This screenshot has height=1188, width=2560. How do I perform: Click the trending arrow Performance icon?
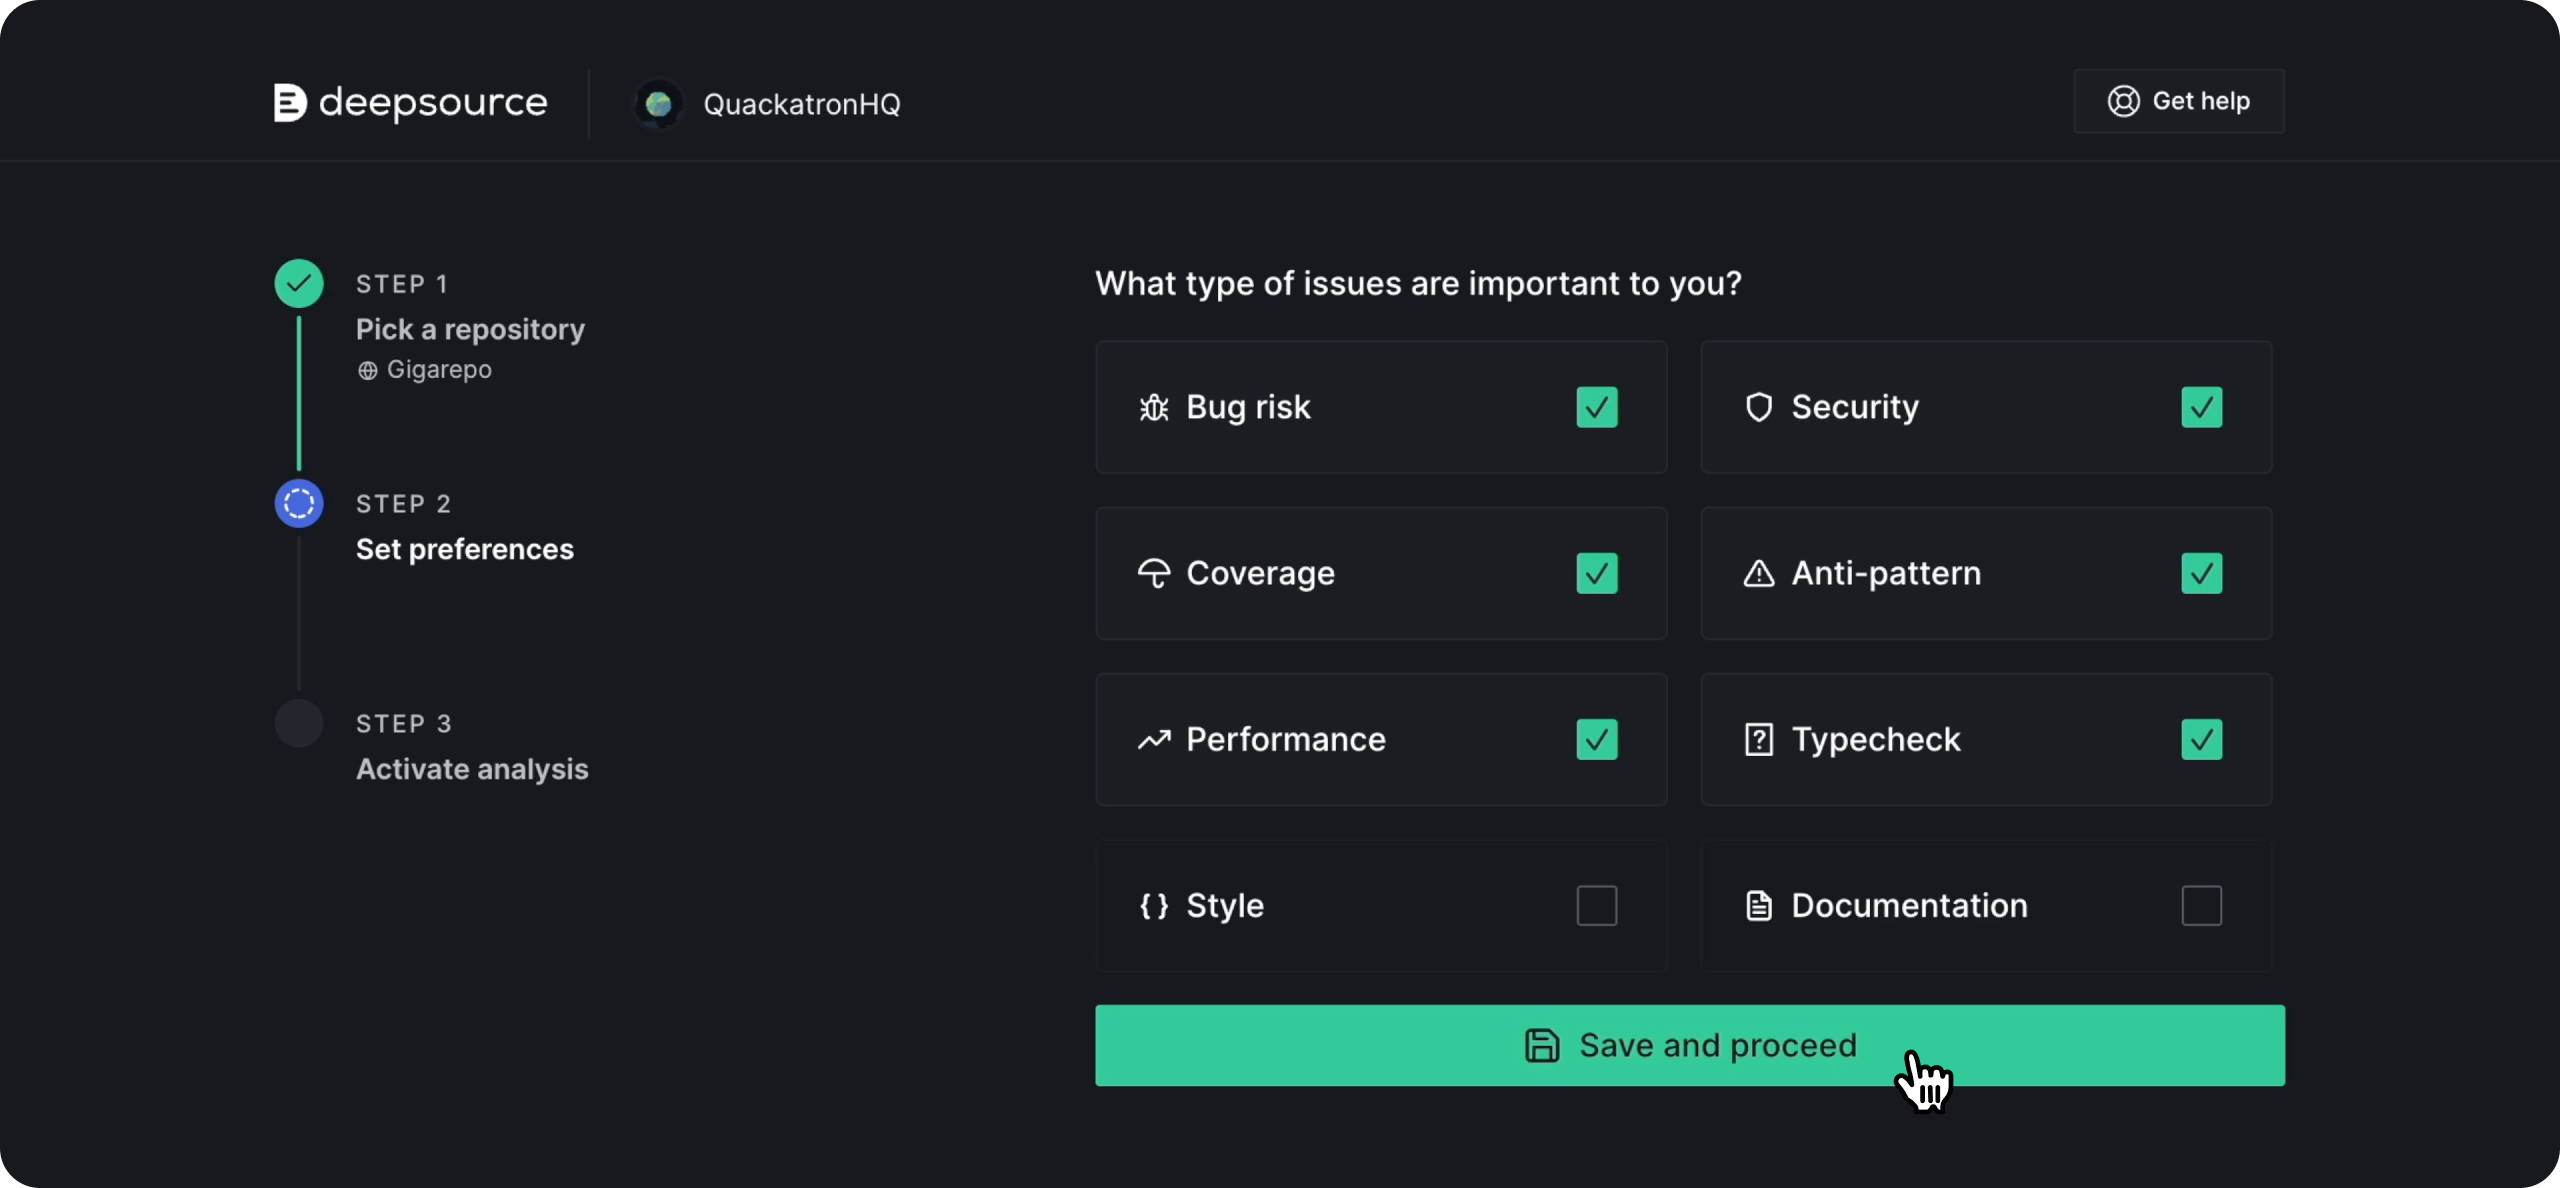click(x=1154, y=739)
